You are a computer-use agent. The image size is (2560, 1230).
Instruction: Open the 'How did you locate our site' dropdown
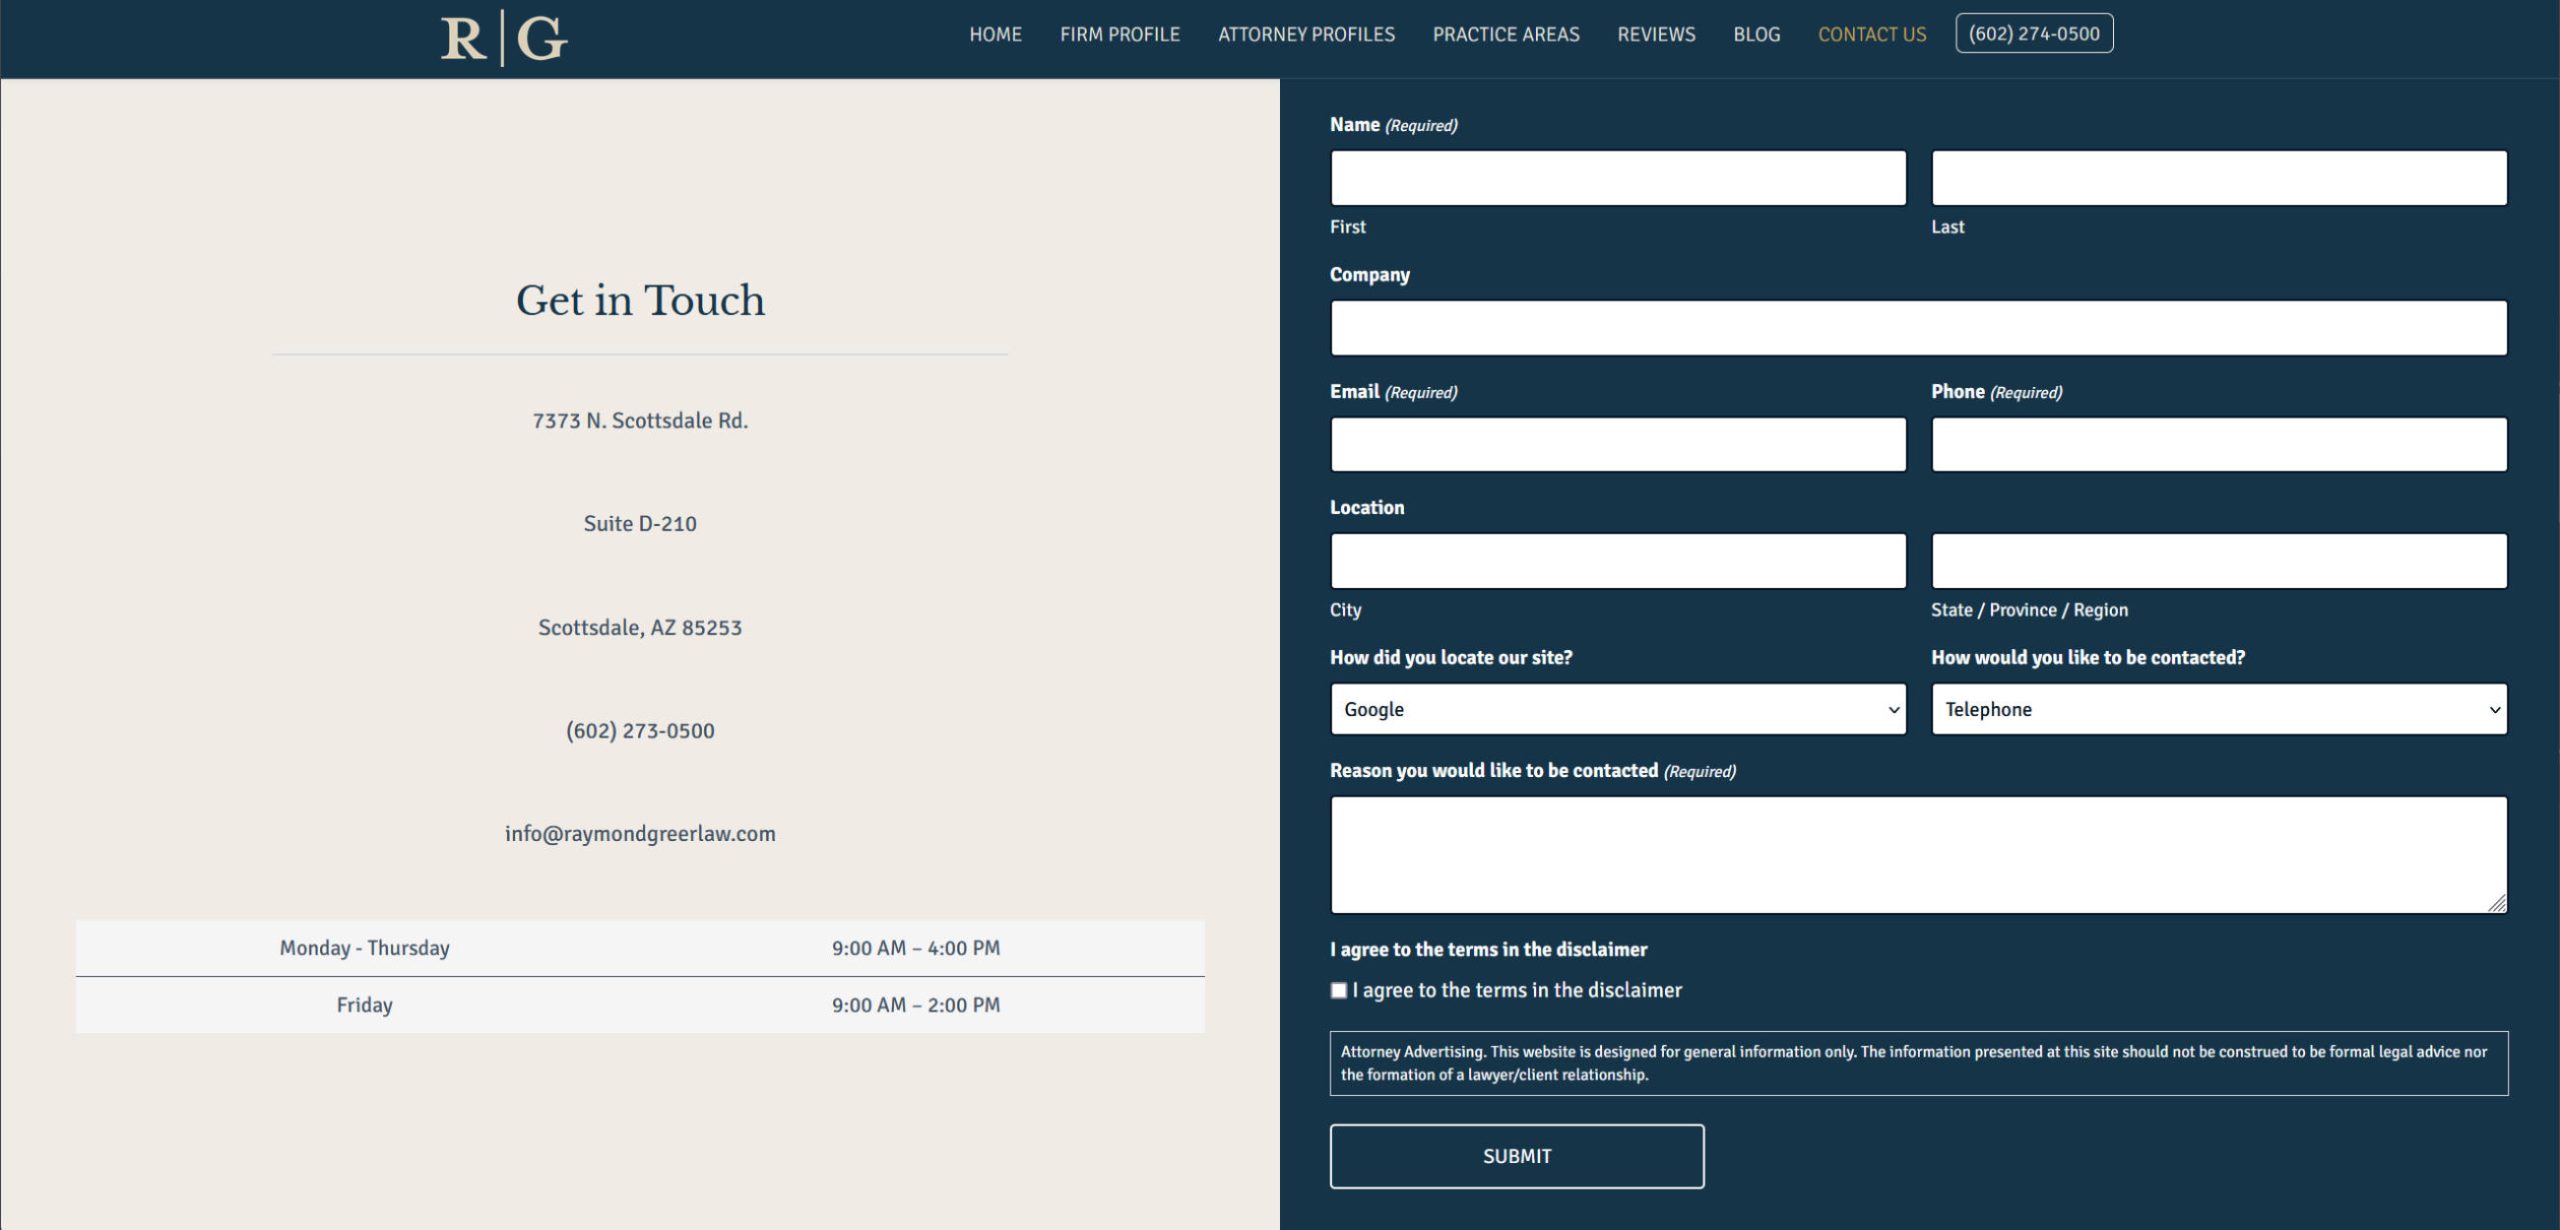tap(1617, 709)
